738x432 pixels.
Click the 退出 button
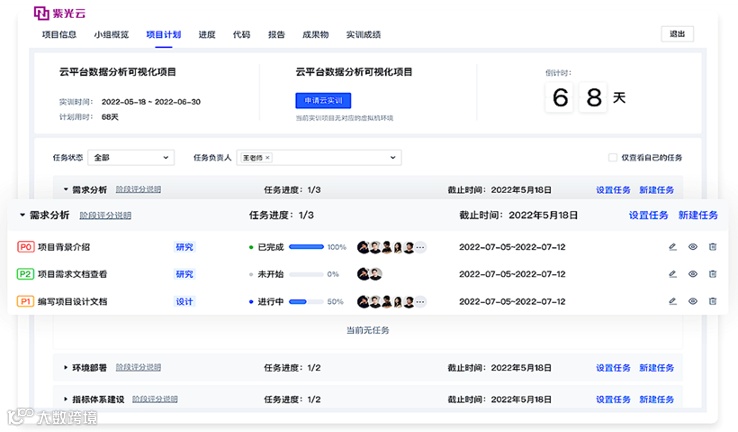[x=677, y=34]
